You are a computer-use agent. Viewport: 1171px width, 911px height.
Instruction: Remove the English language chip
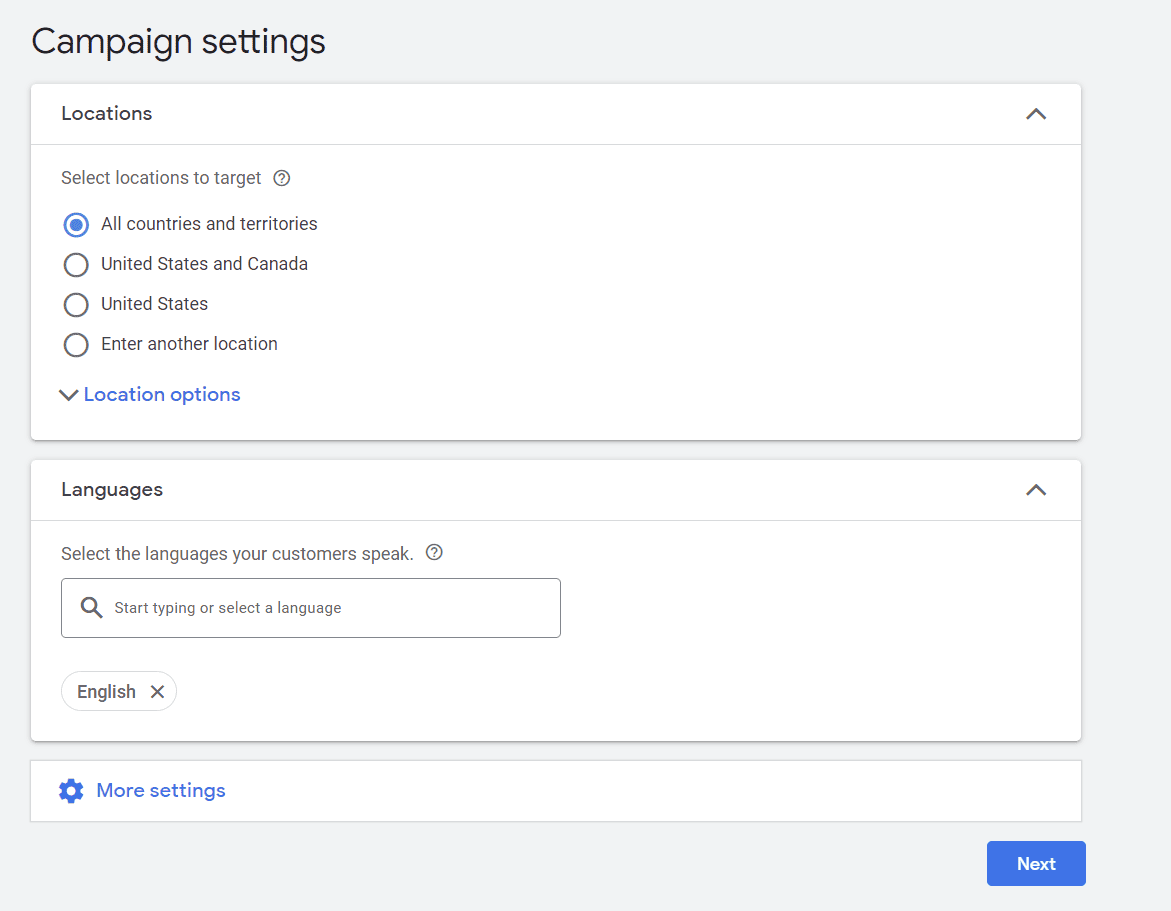pyautogui.click(x=157, y=691)
